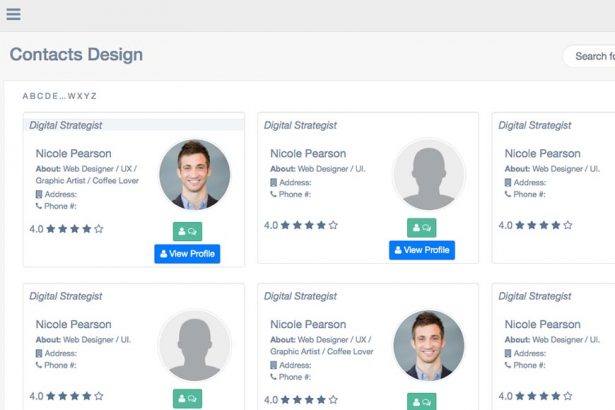Open View Profile in the top-middle card
Image resolution: width=615 pixels, height=410 pixels.
[x=421, y=250]
